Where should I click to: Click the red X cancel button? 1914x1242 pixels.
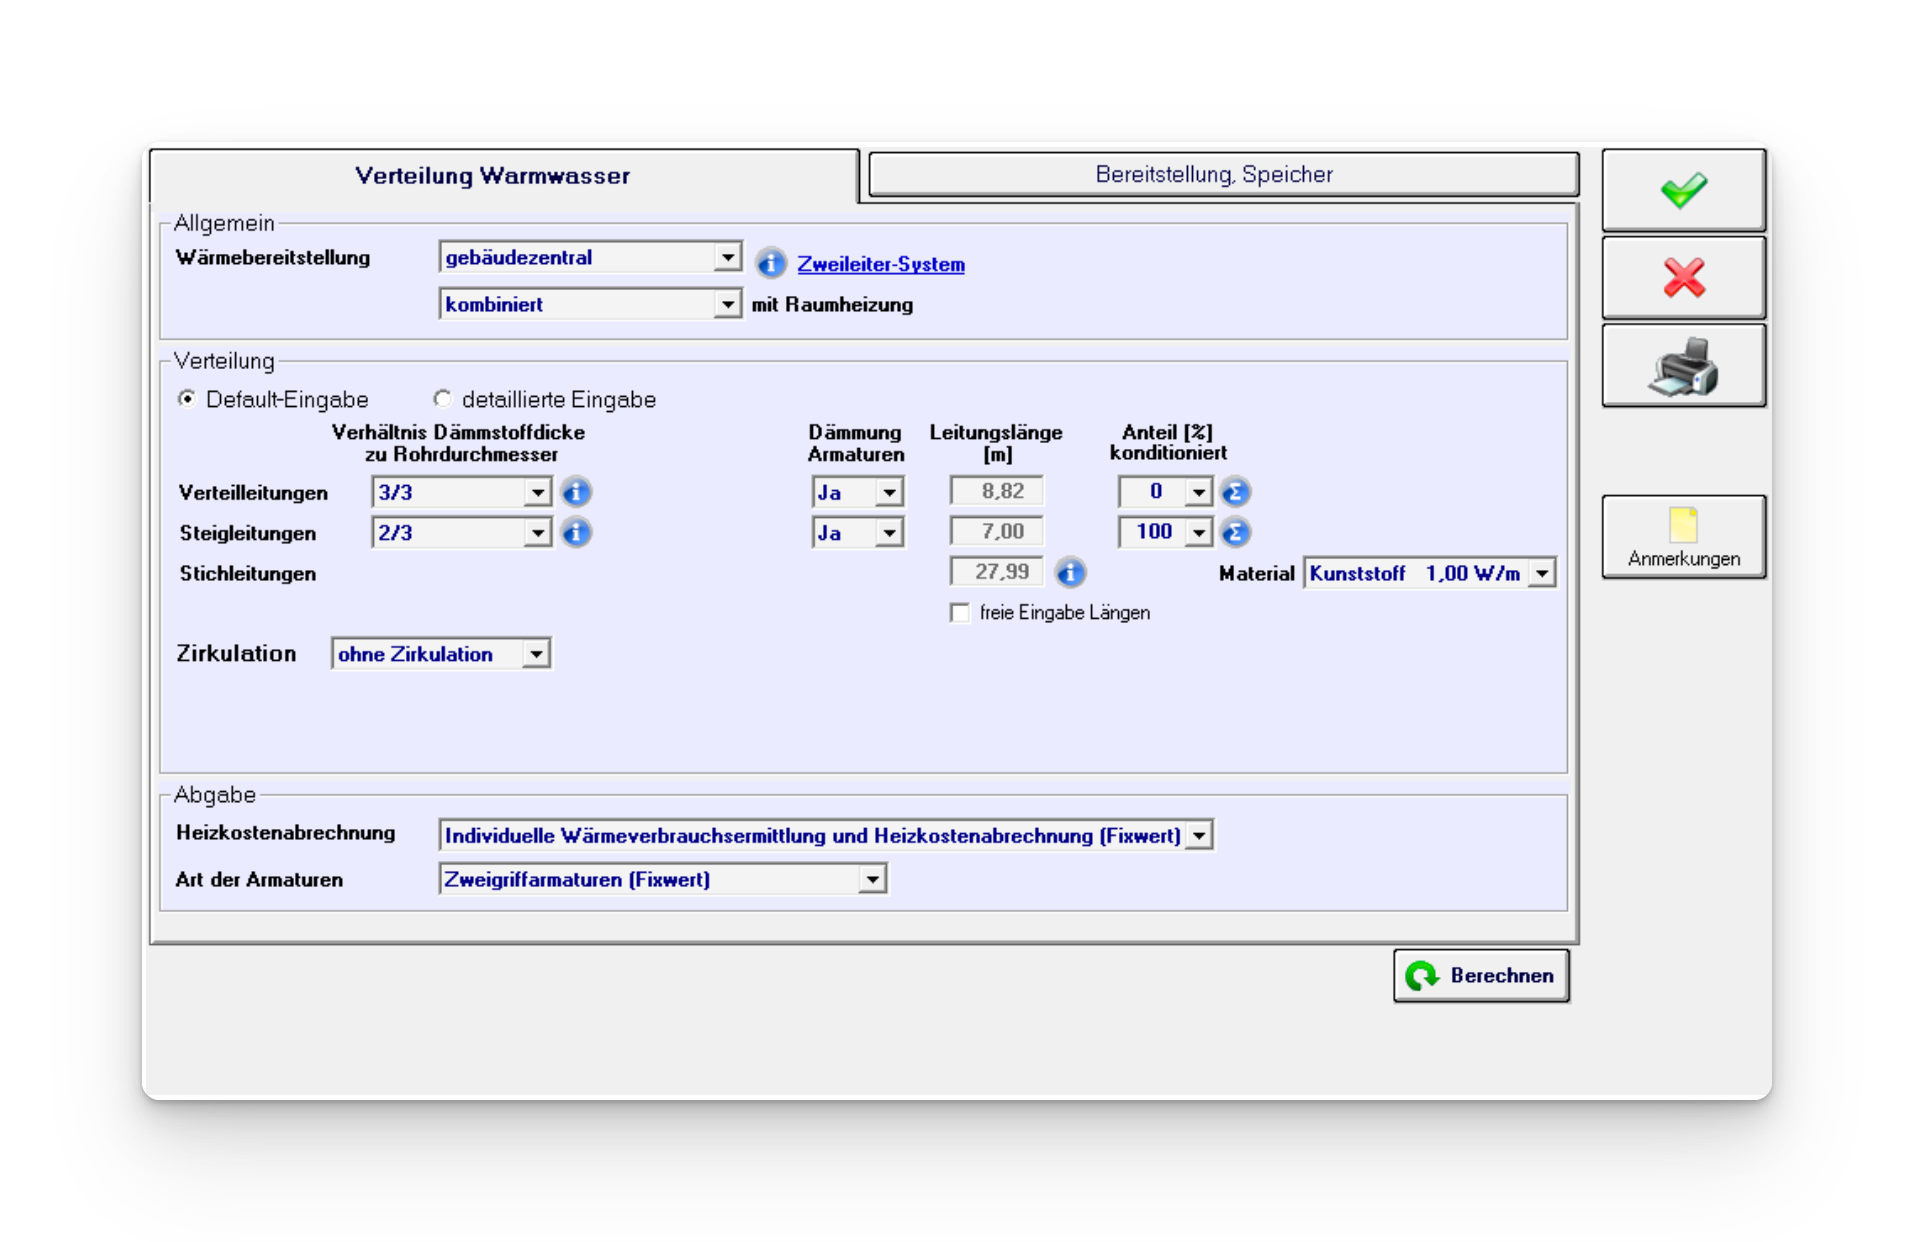pyautogui.click(x=1683, y=278)
